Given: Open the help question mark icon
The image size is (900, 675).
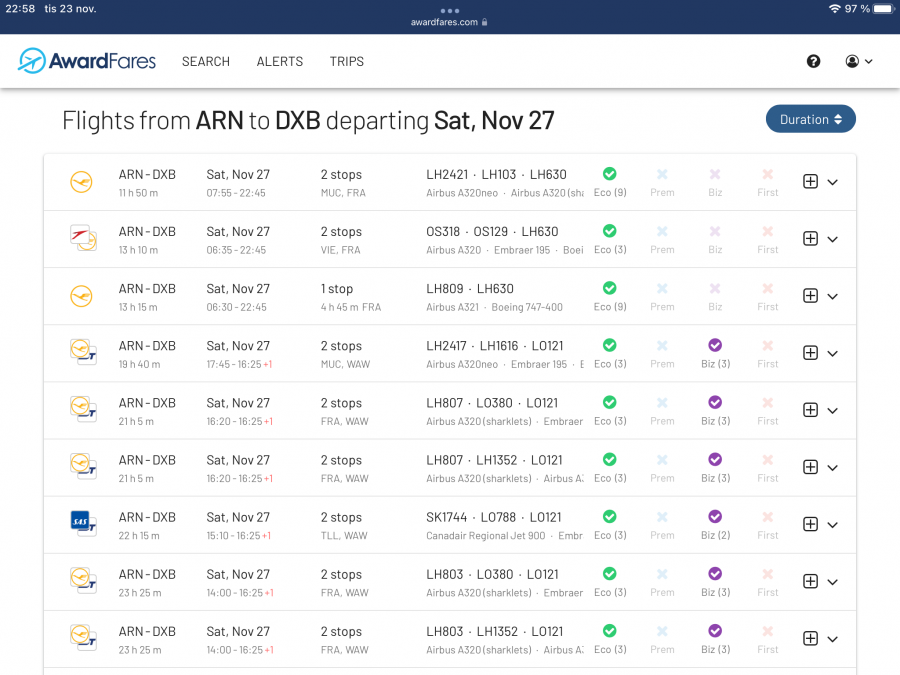Looking at the screenshot, I should pos(813,61).
